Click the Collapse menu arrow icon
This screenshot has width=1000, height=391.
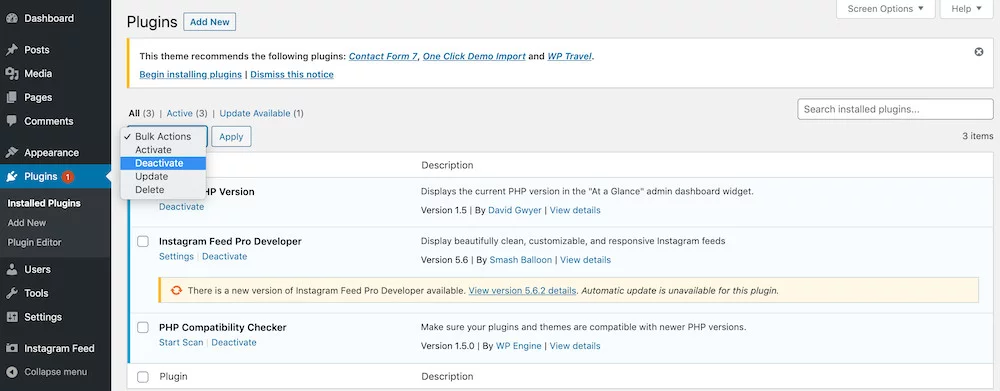(x=11, y=372)
